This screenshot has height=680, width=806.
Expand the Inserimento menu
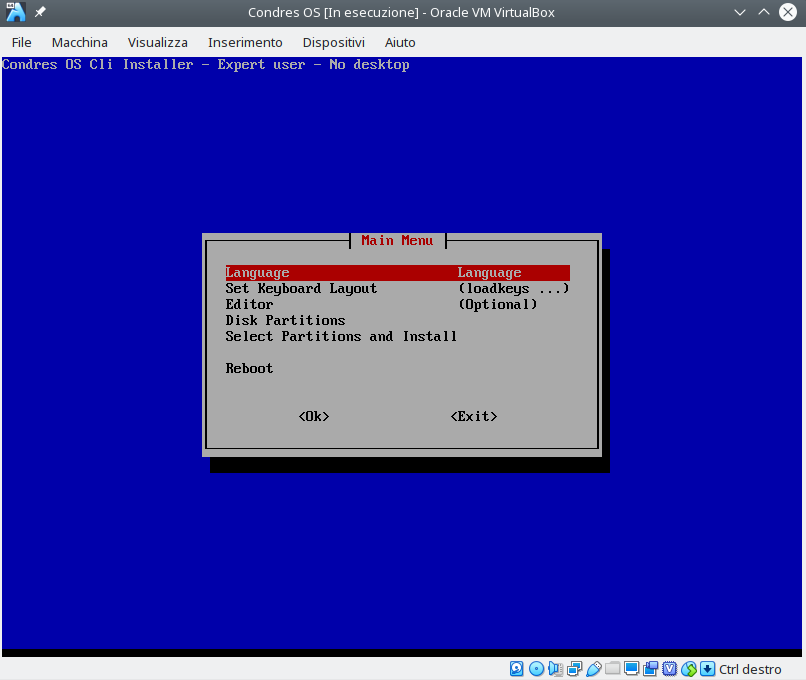pyautogui.click(x=245, y=42)
